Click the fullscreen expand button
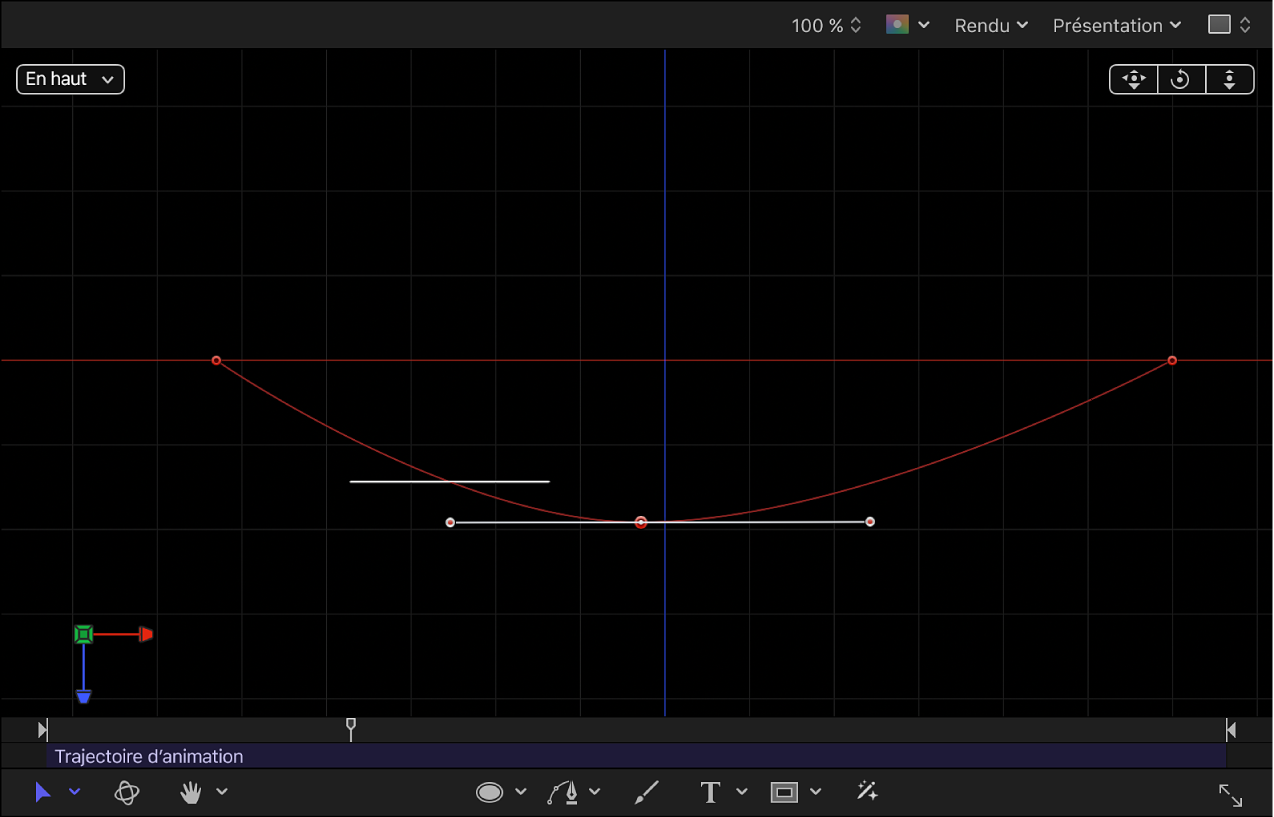 tap(1230, 793)
